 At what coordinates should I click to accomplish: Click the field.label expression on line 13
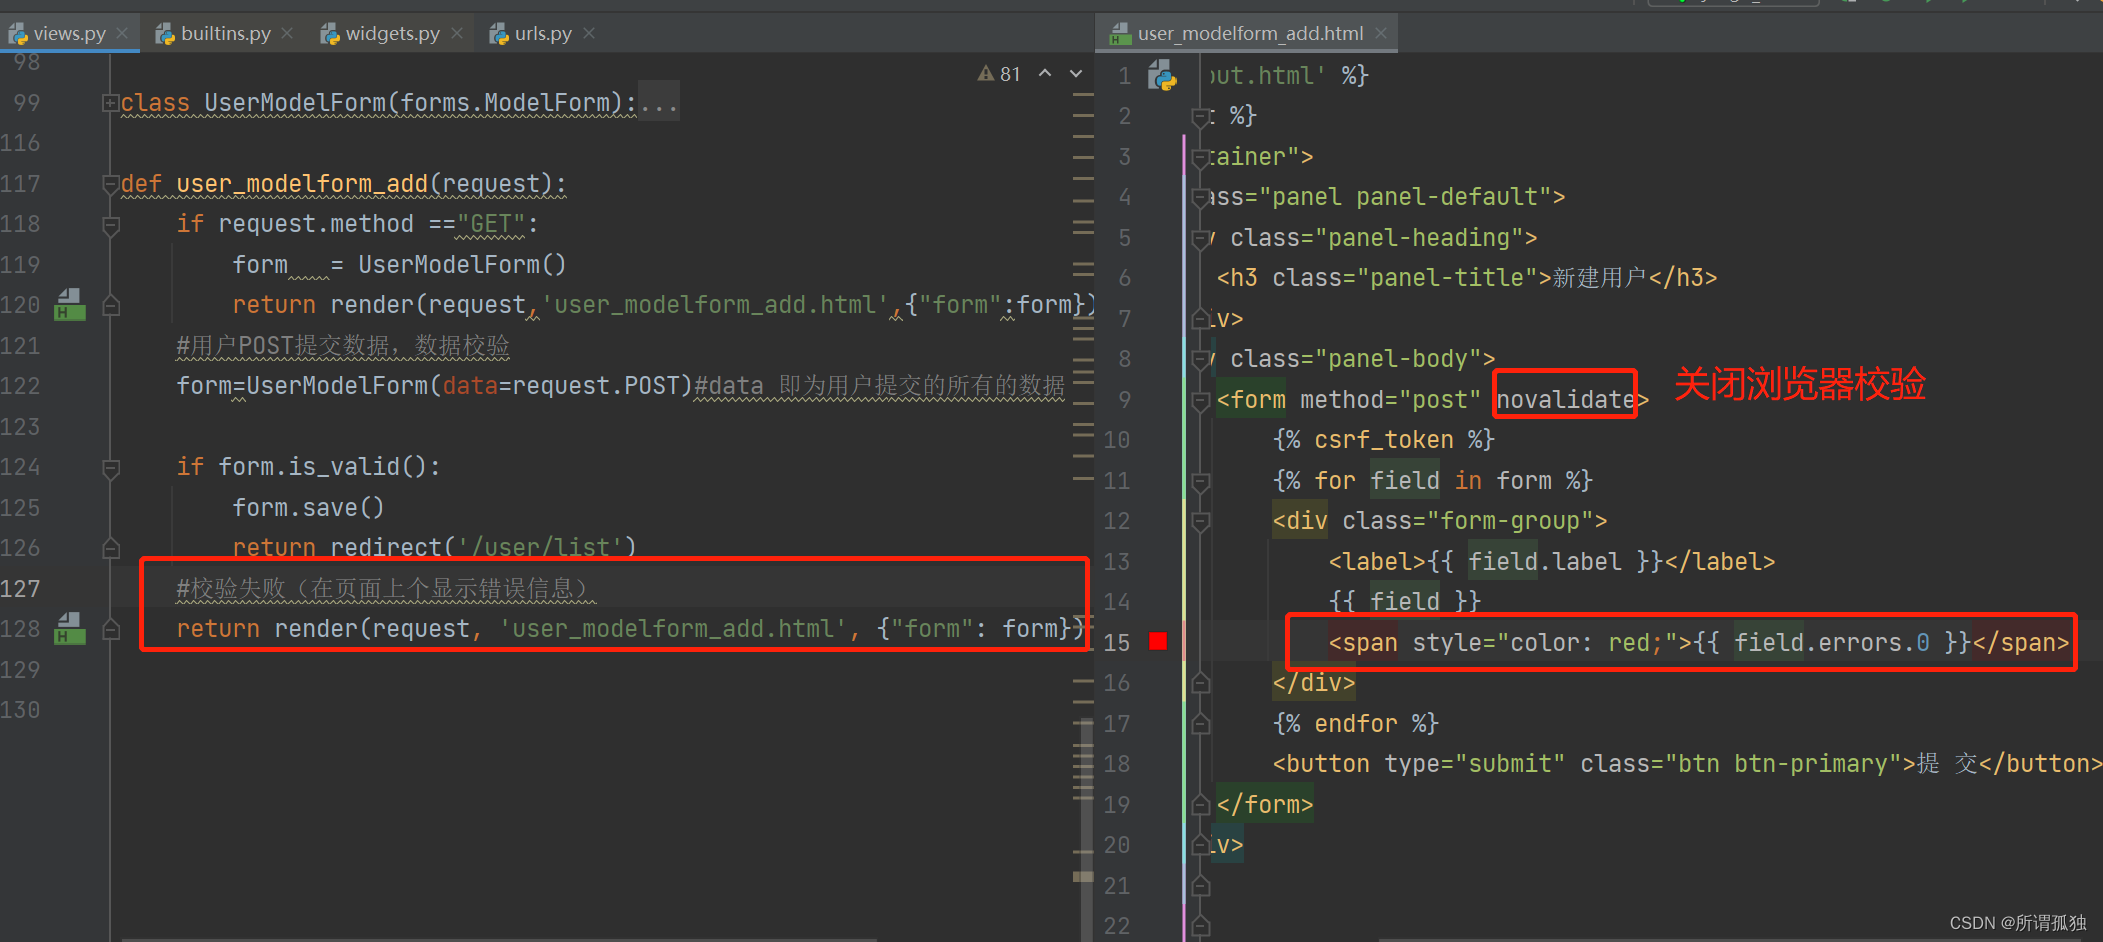(1545, 561)
